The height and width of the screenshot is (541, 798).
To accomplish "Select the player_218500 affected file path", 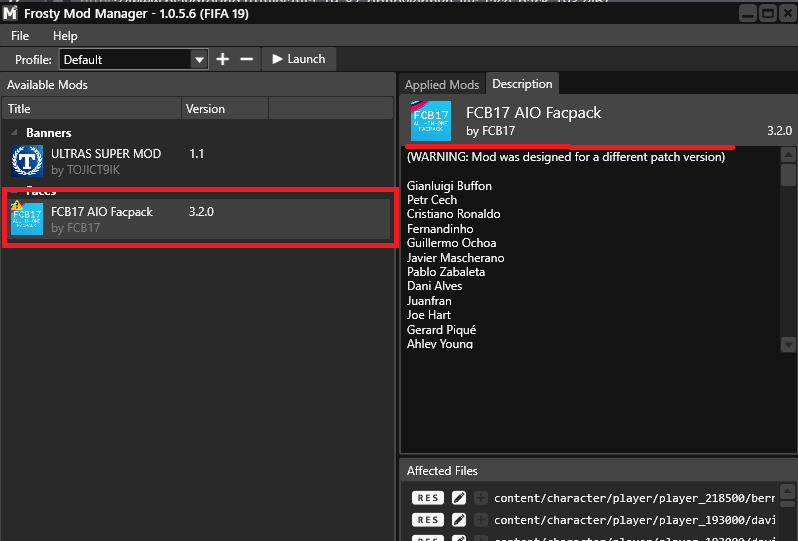I will (634, 498).
